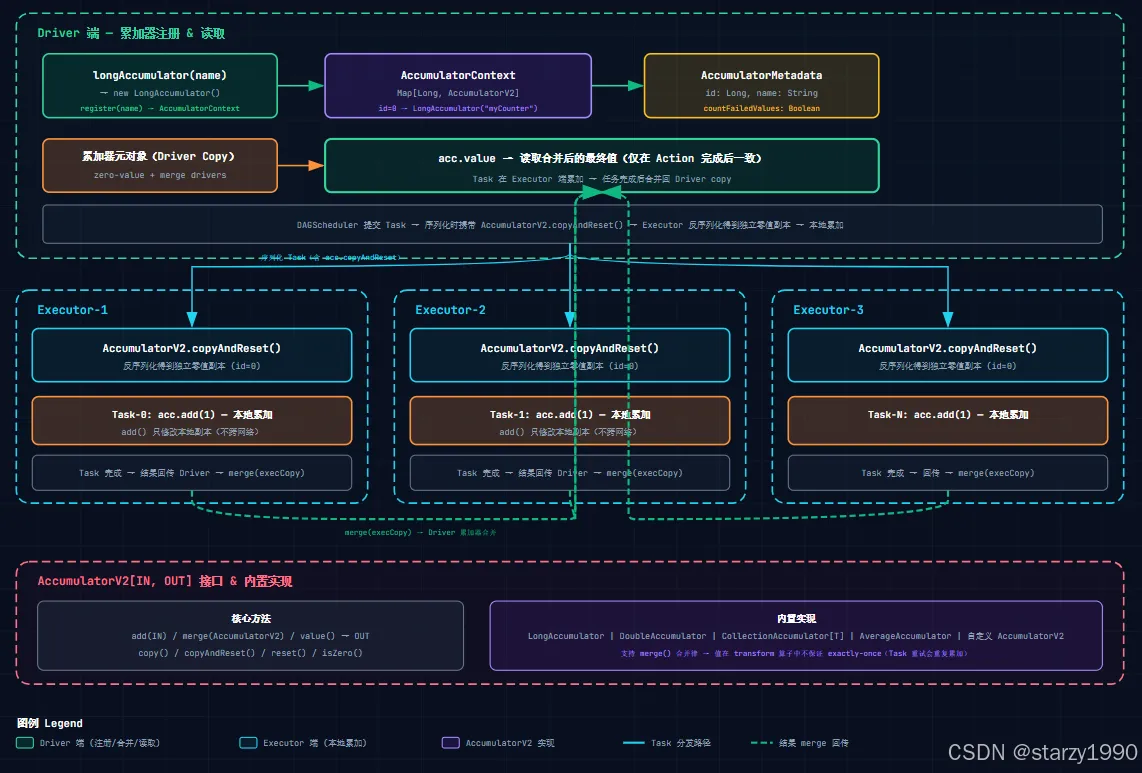Click the 'AccumulatorMetadata' title
1142x773 pixels.
click(761, 75)
